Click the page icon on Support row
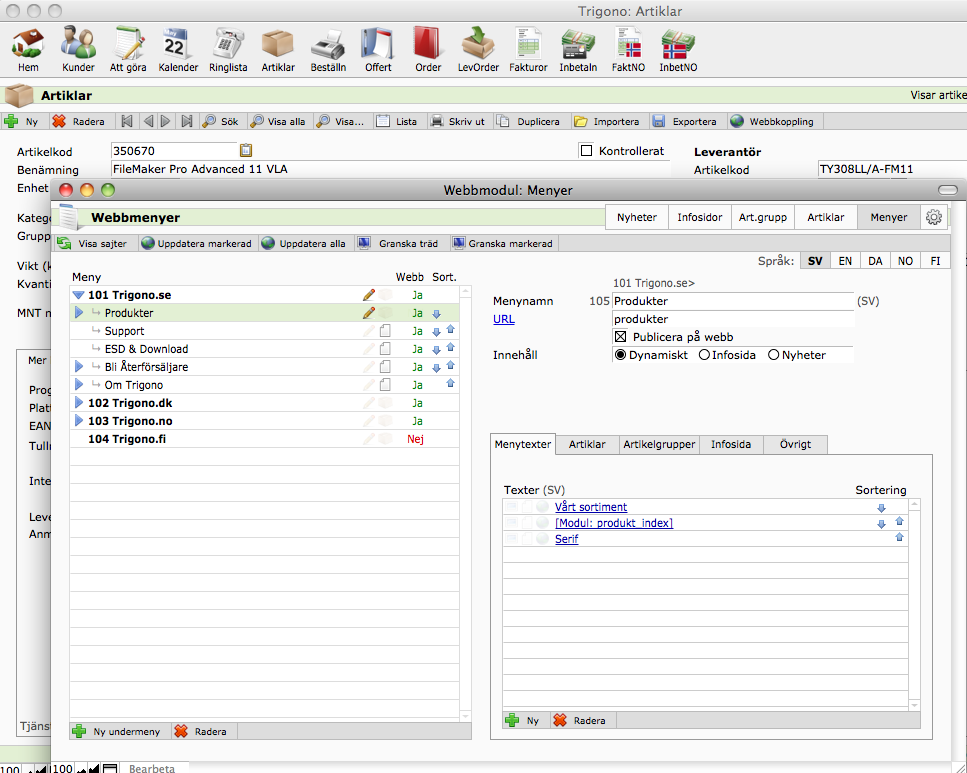This screenshot has width=967, height=773. [x=385, y=331]
